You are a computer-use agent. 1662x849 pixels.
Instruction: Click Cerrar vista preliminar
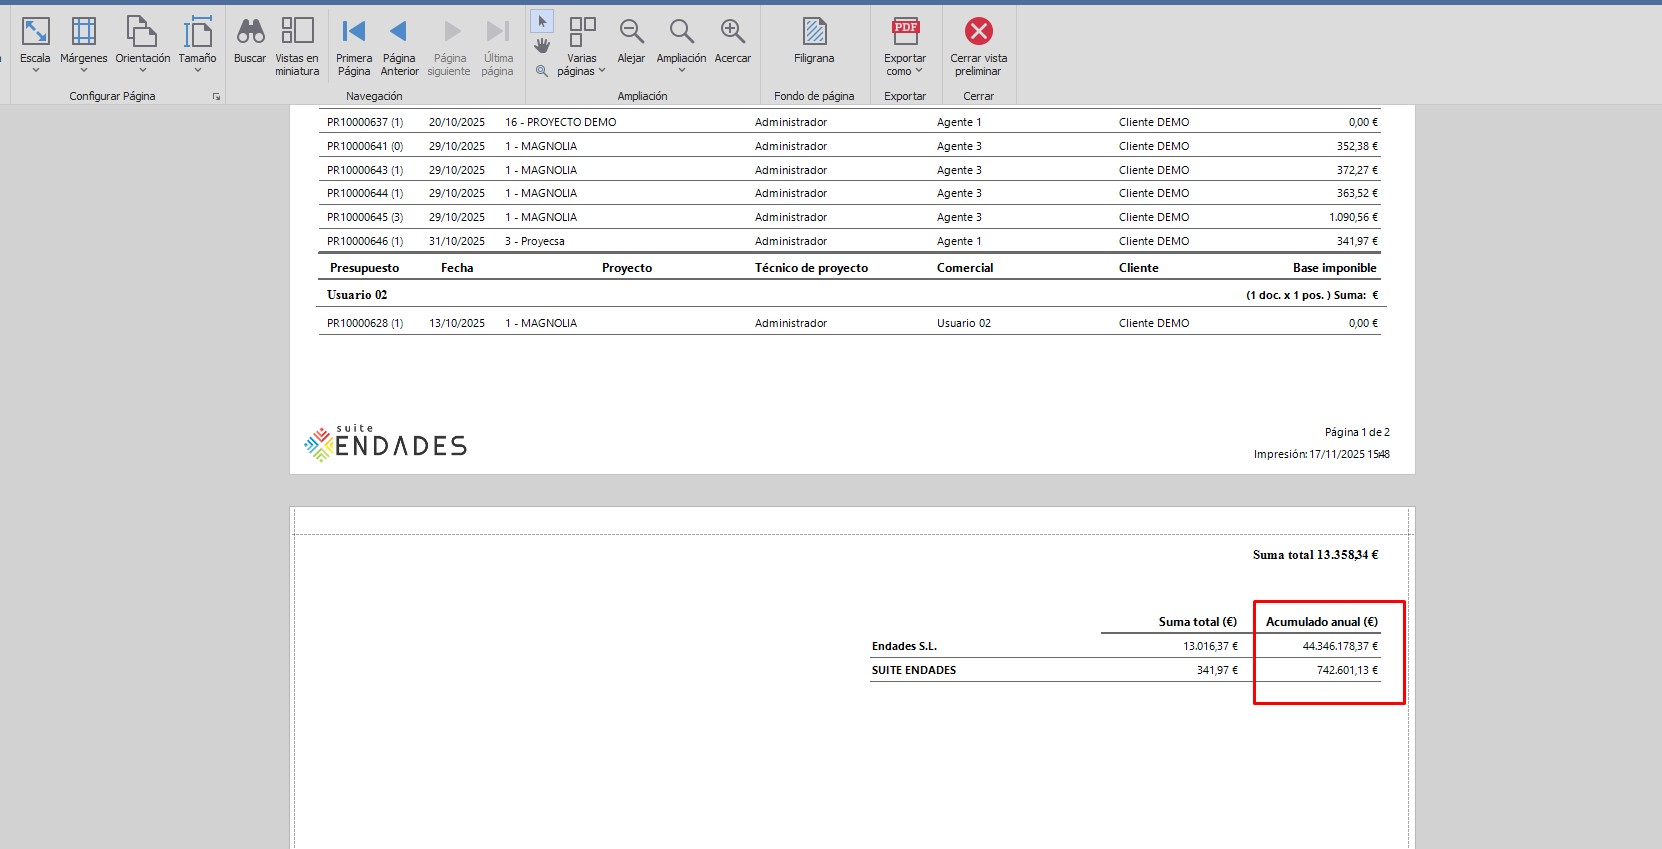[978, 45]
